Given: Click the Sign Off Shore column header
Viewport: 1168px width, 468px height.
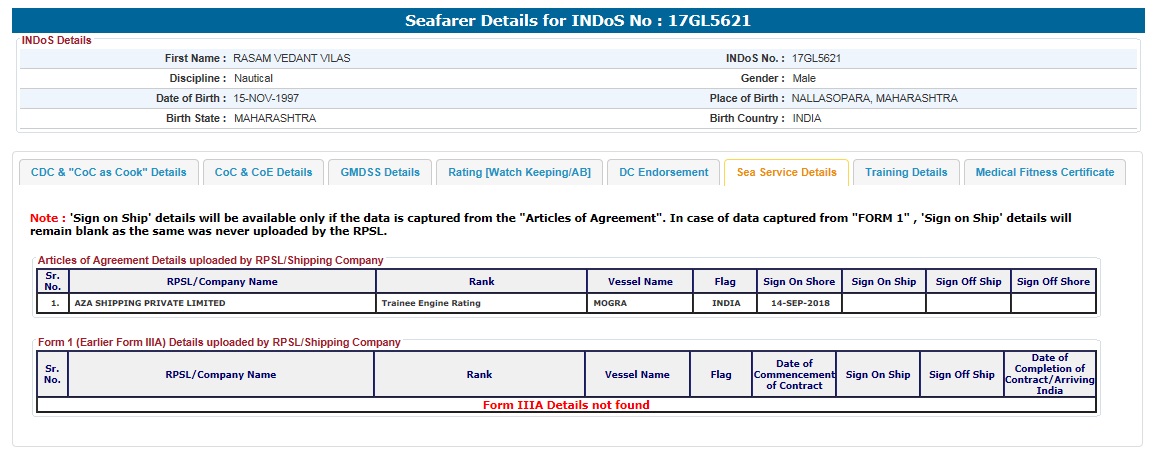Looking at the screenshot, I should click(1053, 282).
